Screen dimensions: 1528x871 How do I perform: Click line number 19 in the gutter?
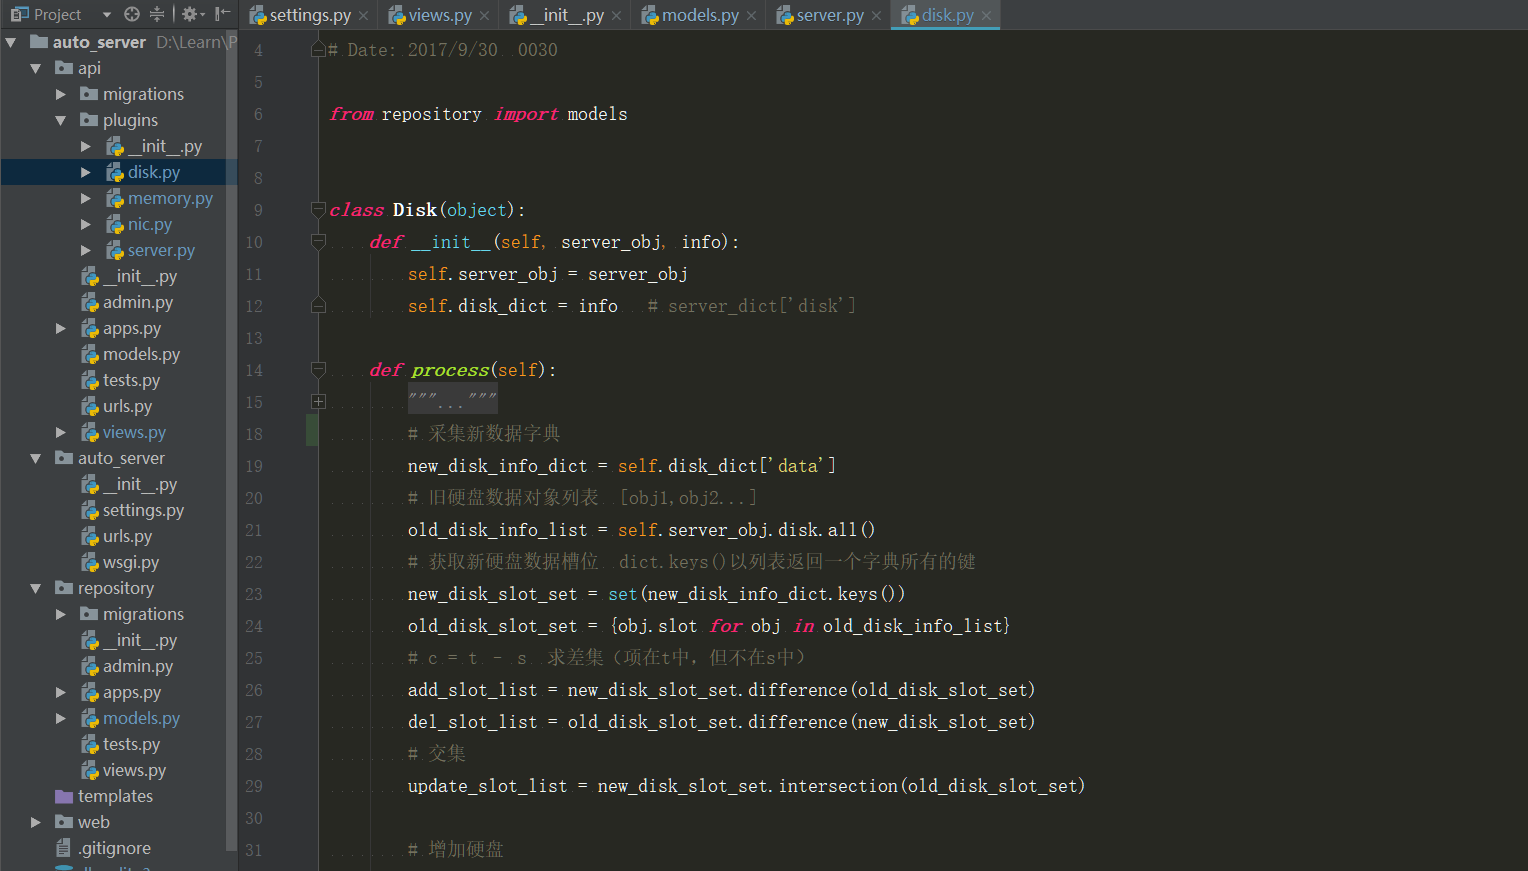pyautogui.click(x=254, y=466)
